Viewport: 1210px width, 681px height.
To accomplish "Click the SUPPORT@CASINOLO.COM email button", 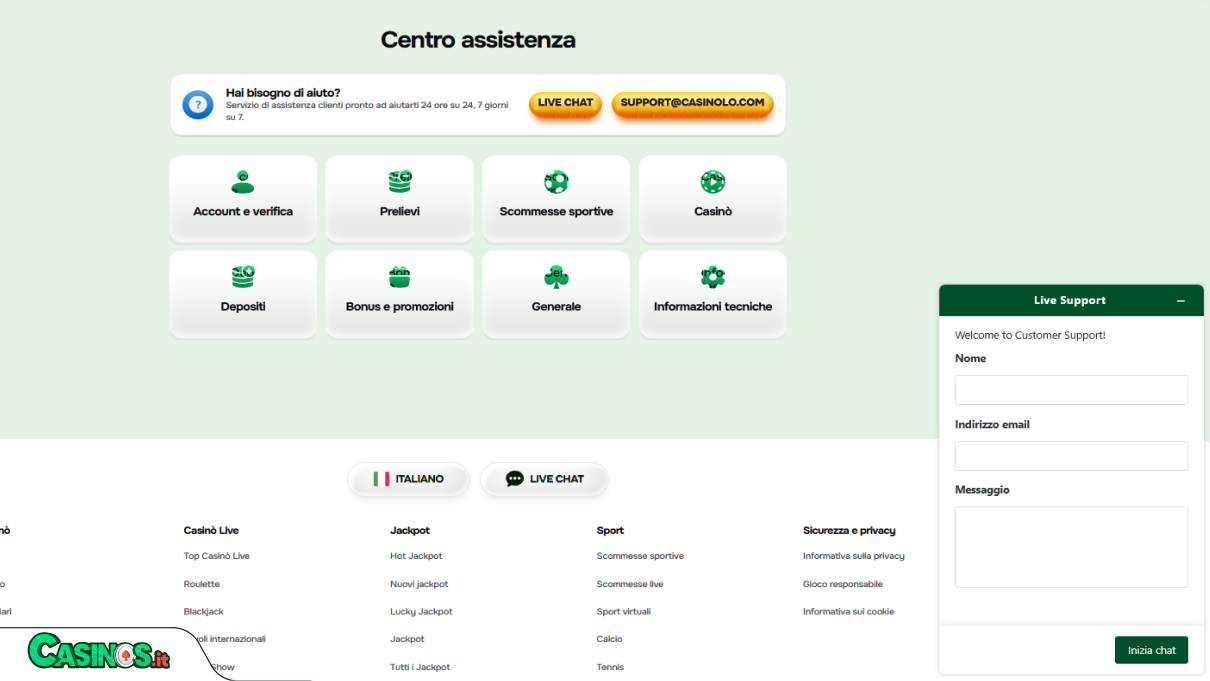I will click(692, 103).
